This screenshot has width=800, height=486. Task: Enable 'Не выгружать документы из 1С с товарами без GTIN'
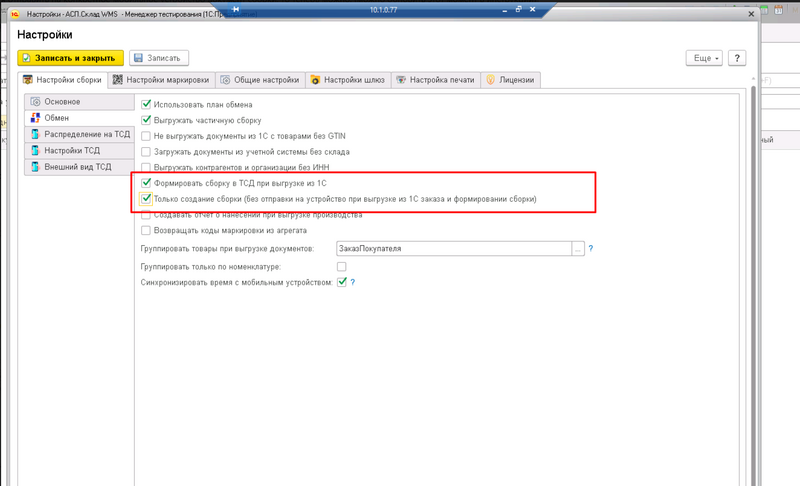click(x=146, y=136)
